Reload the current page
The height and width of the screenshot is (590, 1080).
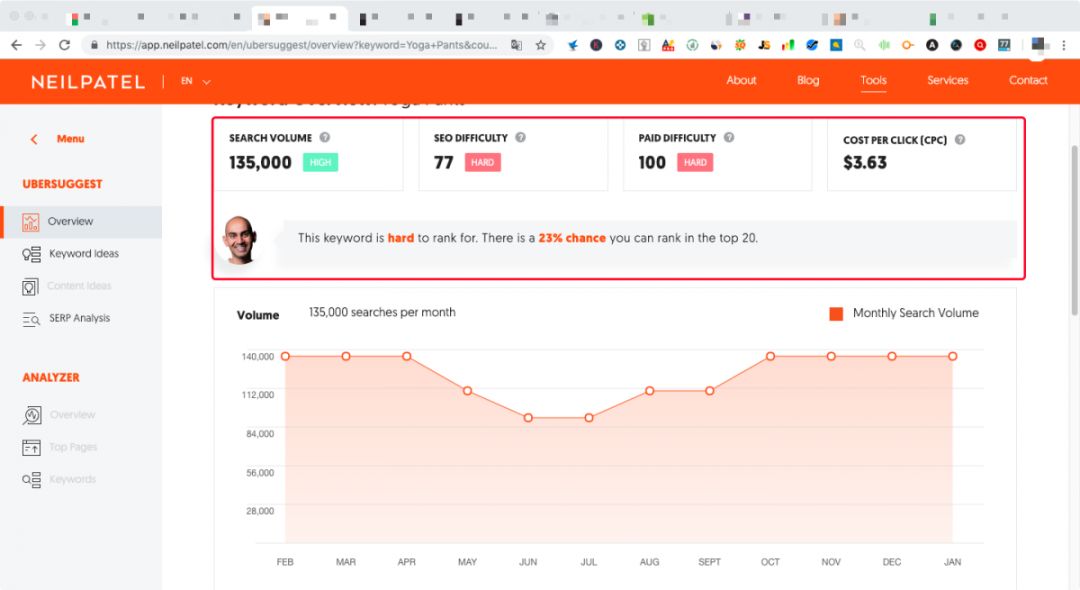point(65,45)
